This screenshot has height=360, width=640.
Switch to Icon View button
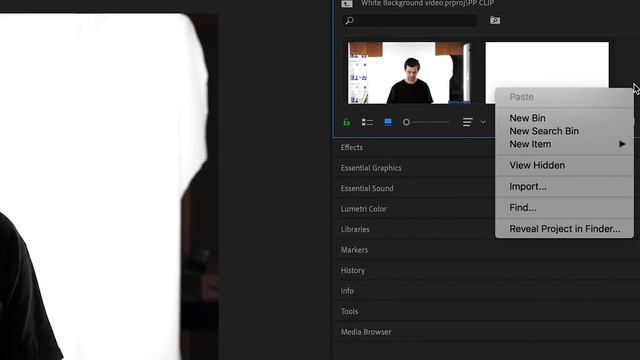(388, 122)
